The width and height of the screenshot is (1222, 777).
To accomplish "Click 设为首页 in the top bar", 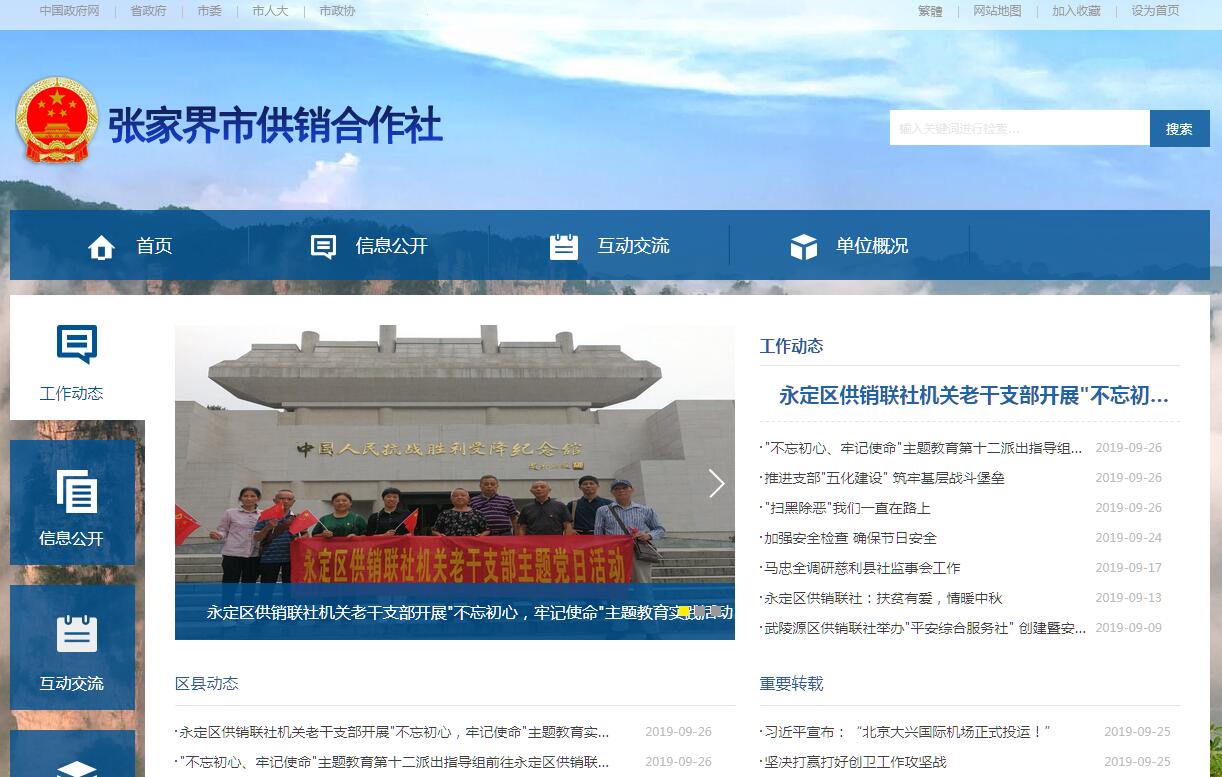I will click(1155, 11).
